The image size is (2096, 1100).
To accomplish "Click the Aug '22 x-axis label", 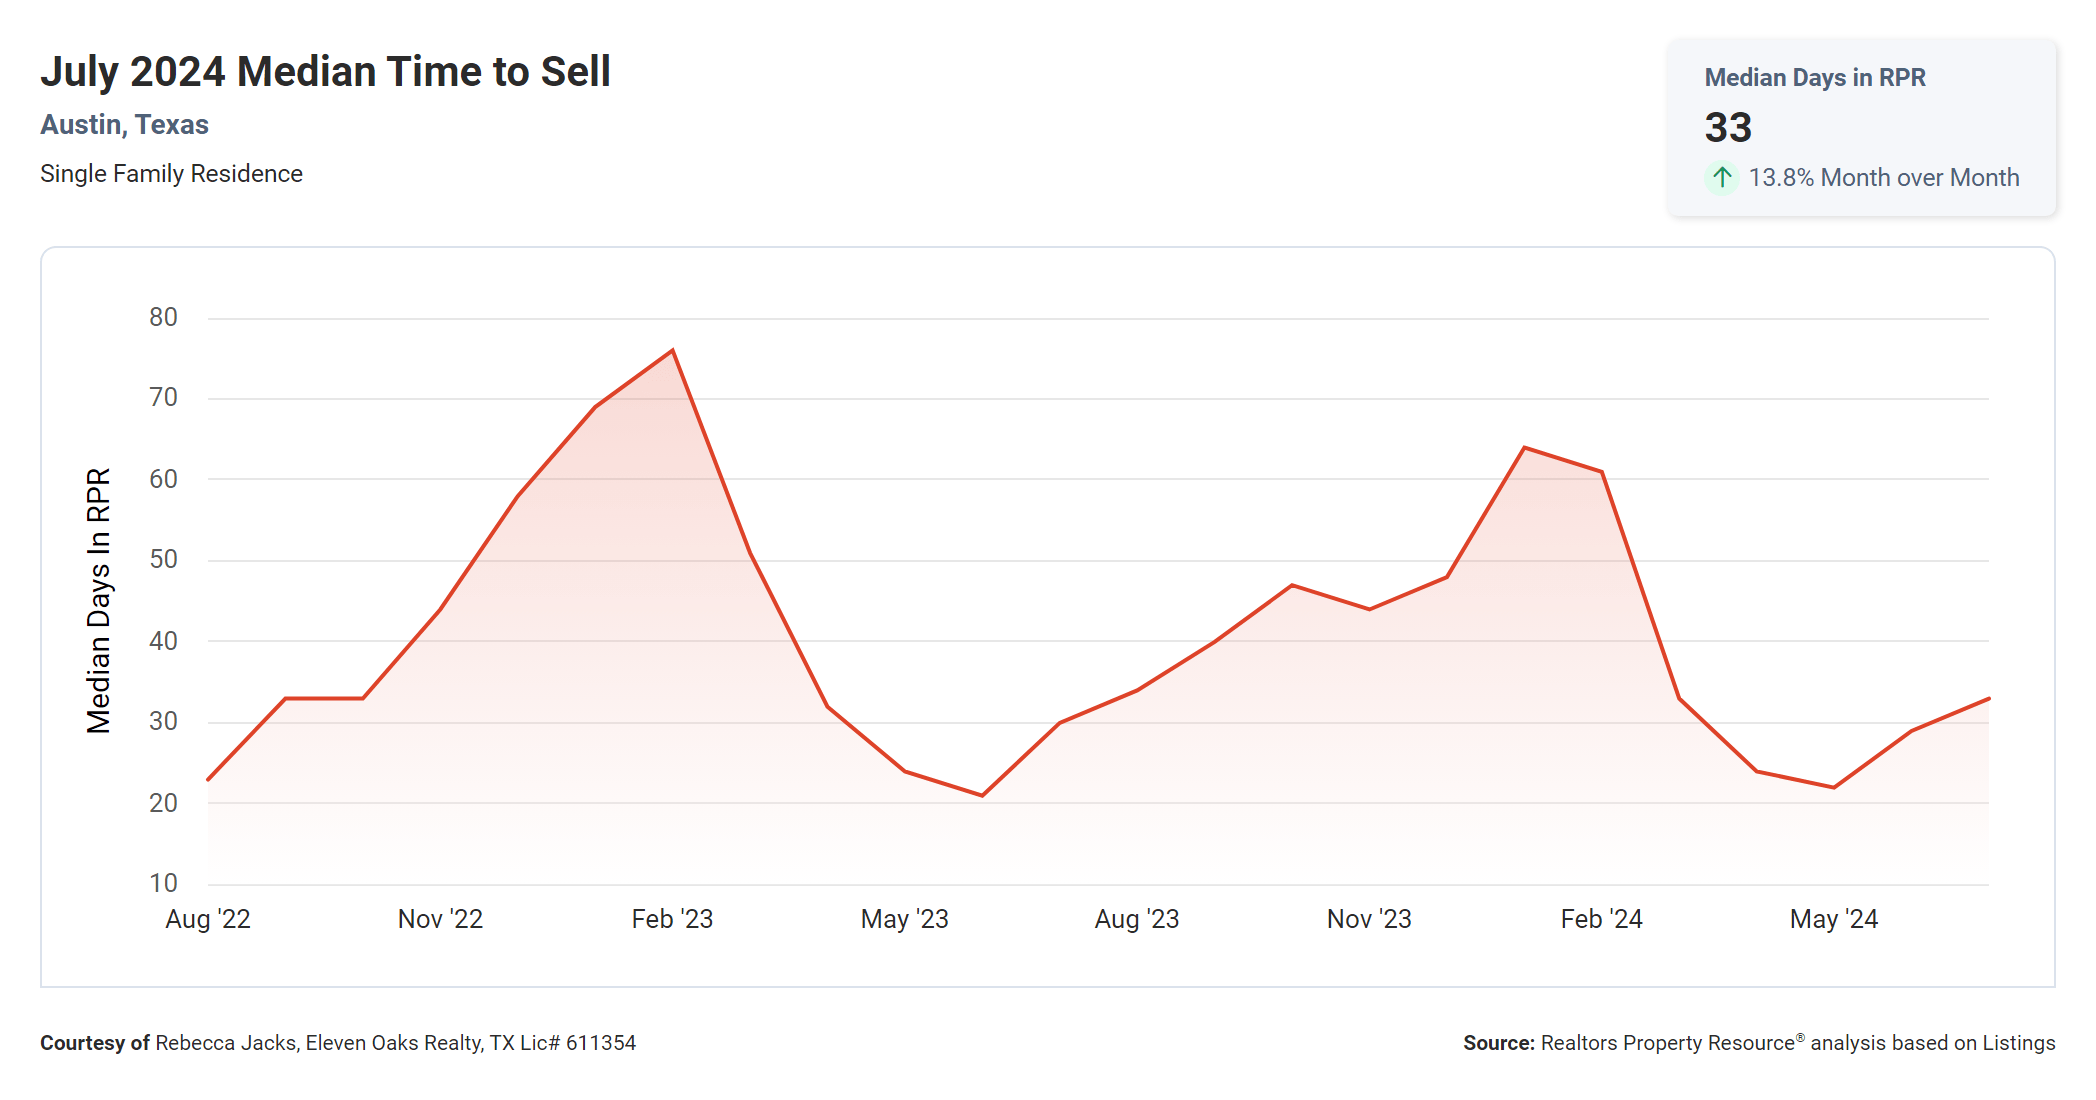I will point(208,919).
